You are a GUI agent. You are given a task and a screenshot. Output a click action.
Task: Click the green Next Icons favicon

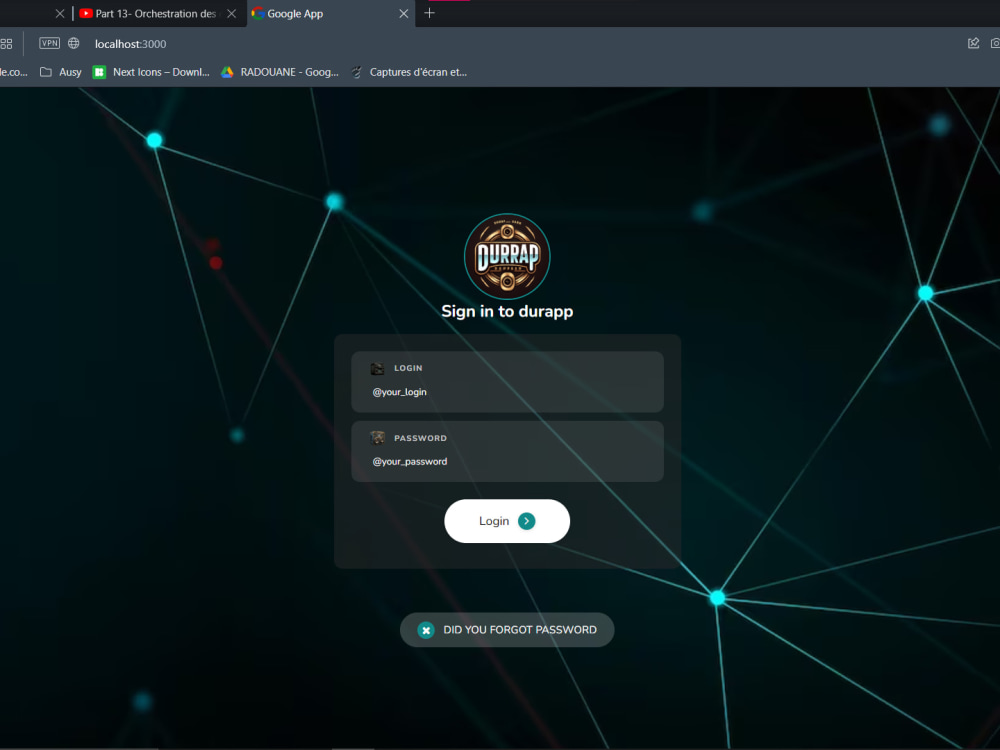coord(99,72)
